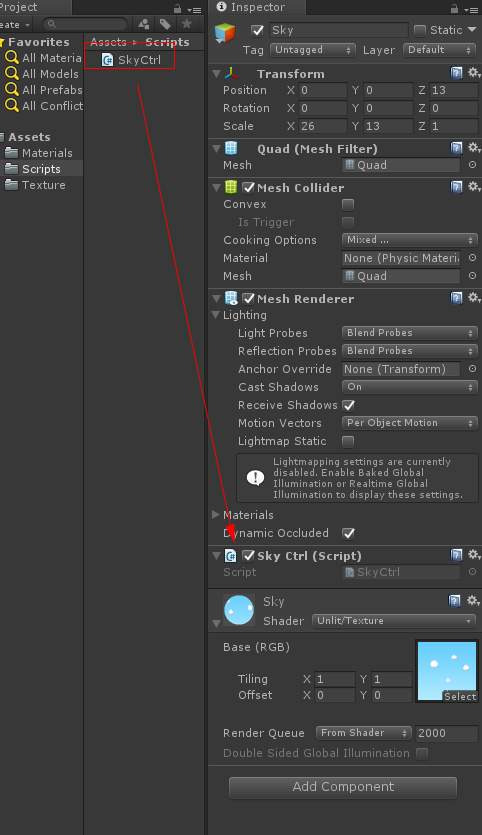Open Reflection Probes dropdown
This screenshot has height=835, width=482.
[x=409, y=351]
